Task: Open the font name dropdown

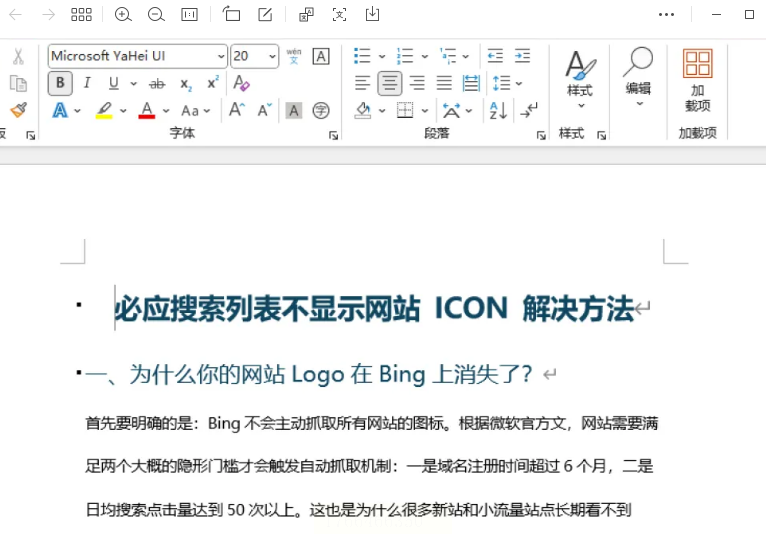Action: pos(221,56)
